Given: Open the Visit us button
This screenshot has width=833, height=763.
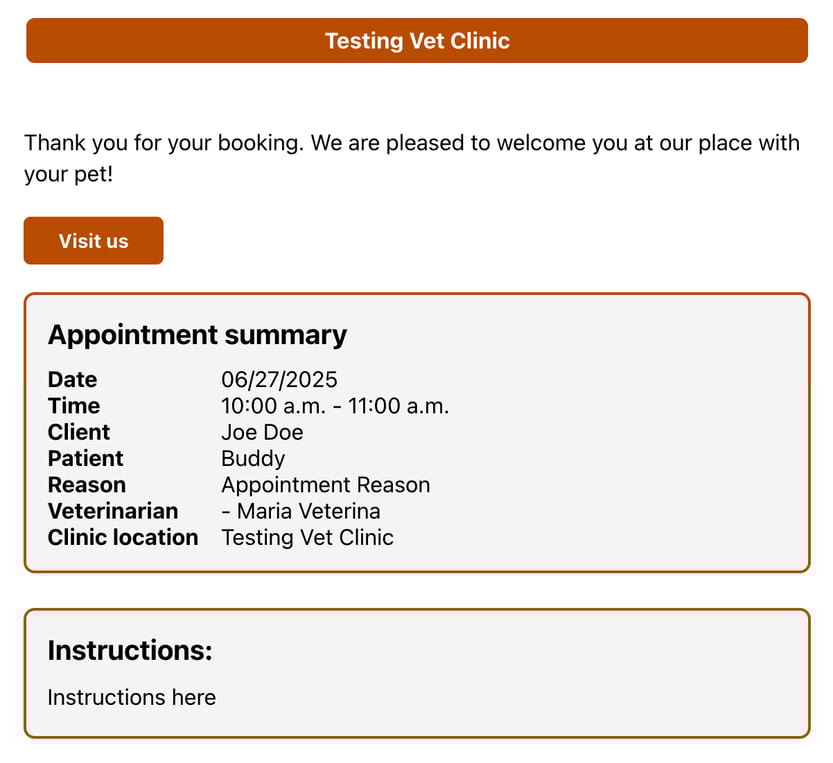Looking at the screenshot, I should pyautogui.click(x=94, y=241).
